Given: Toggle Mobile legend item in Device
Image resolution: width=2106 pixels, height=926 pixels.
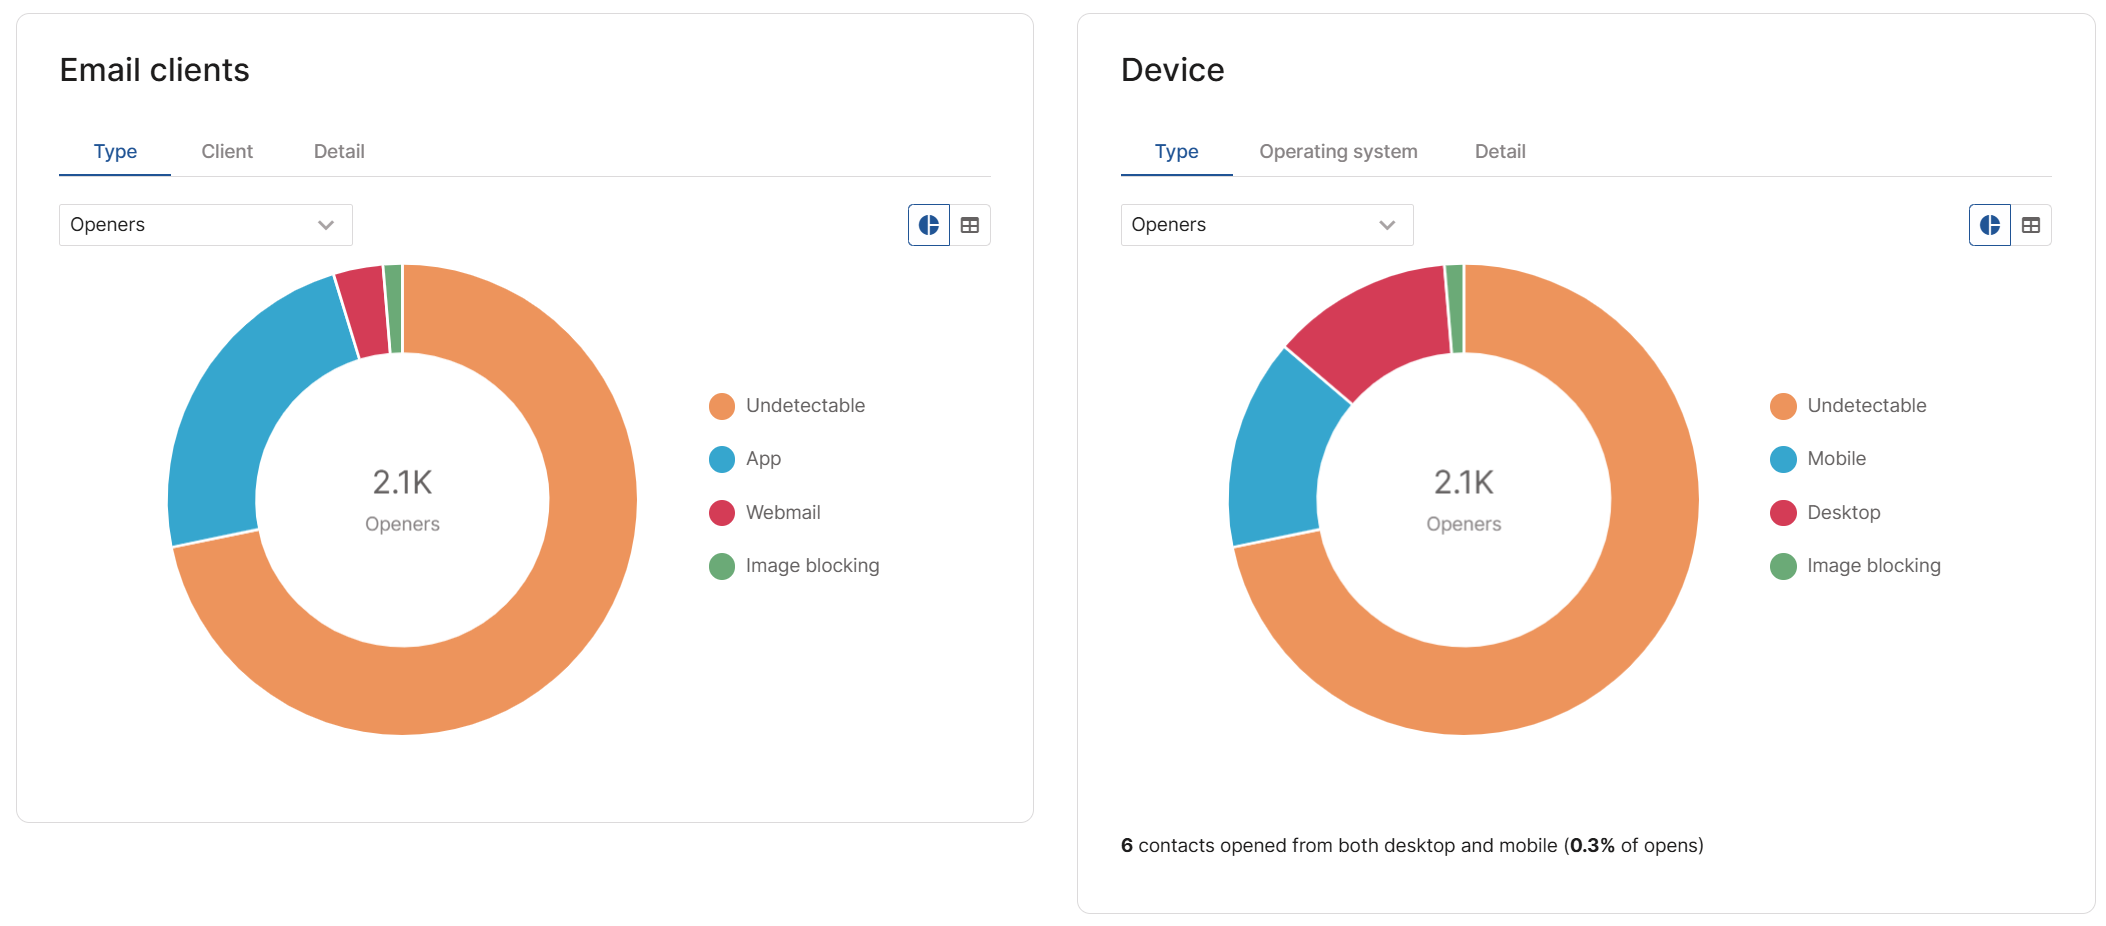Looking at the screenshot, I should [x=1818, y=459].
